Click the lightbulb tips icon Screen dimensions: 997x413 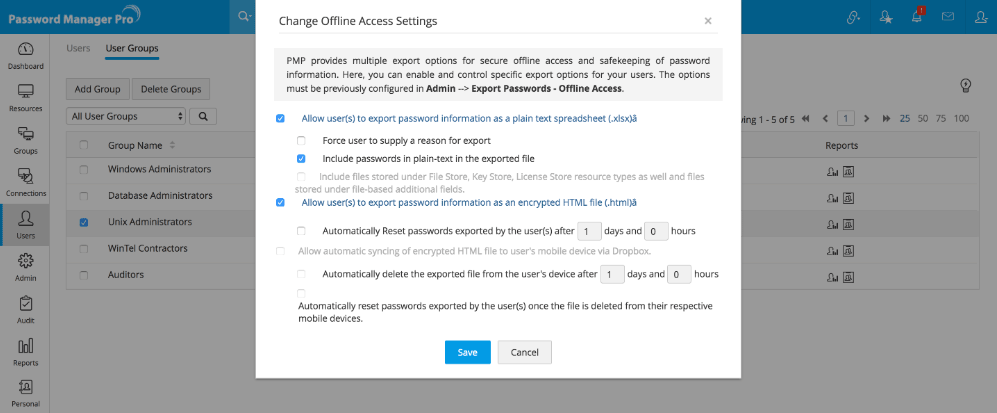966,85
